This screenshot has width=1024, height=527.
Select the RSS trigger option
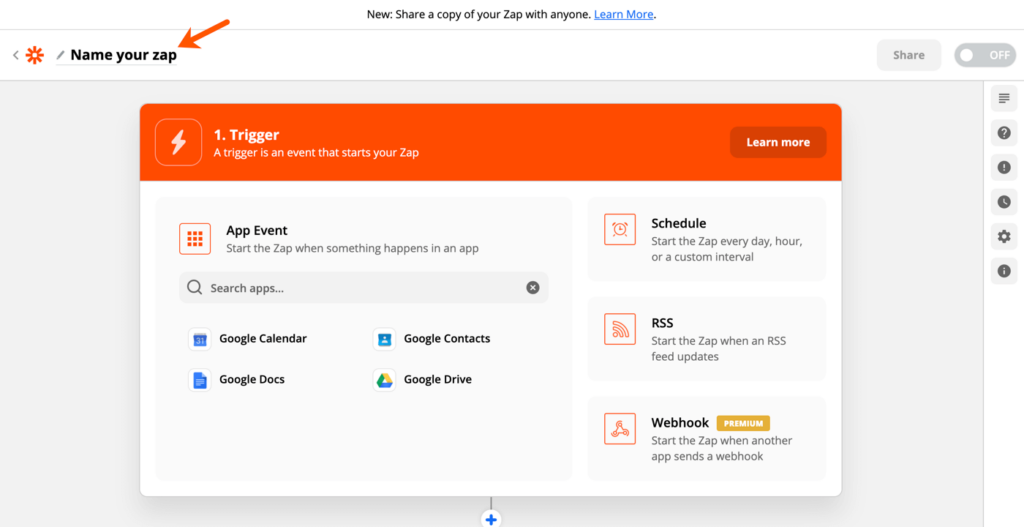tap(707, 339)
